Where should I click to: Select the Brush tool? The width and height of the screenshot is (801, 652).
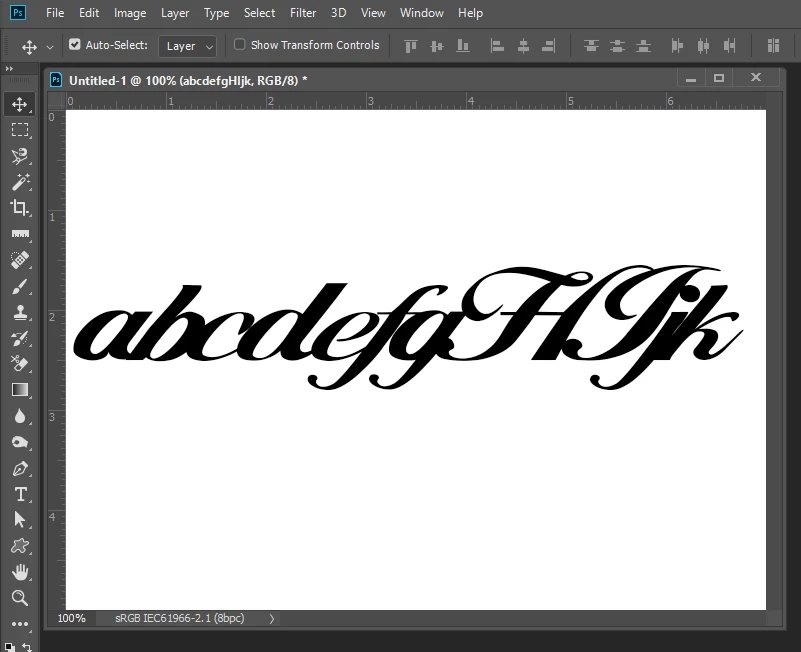pyautogui.click(x=20, y=286)
